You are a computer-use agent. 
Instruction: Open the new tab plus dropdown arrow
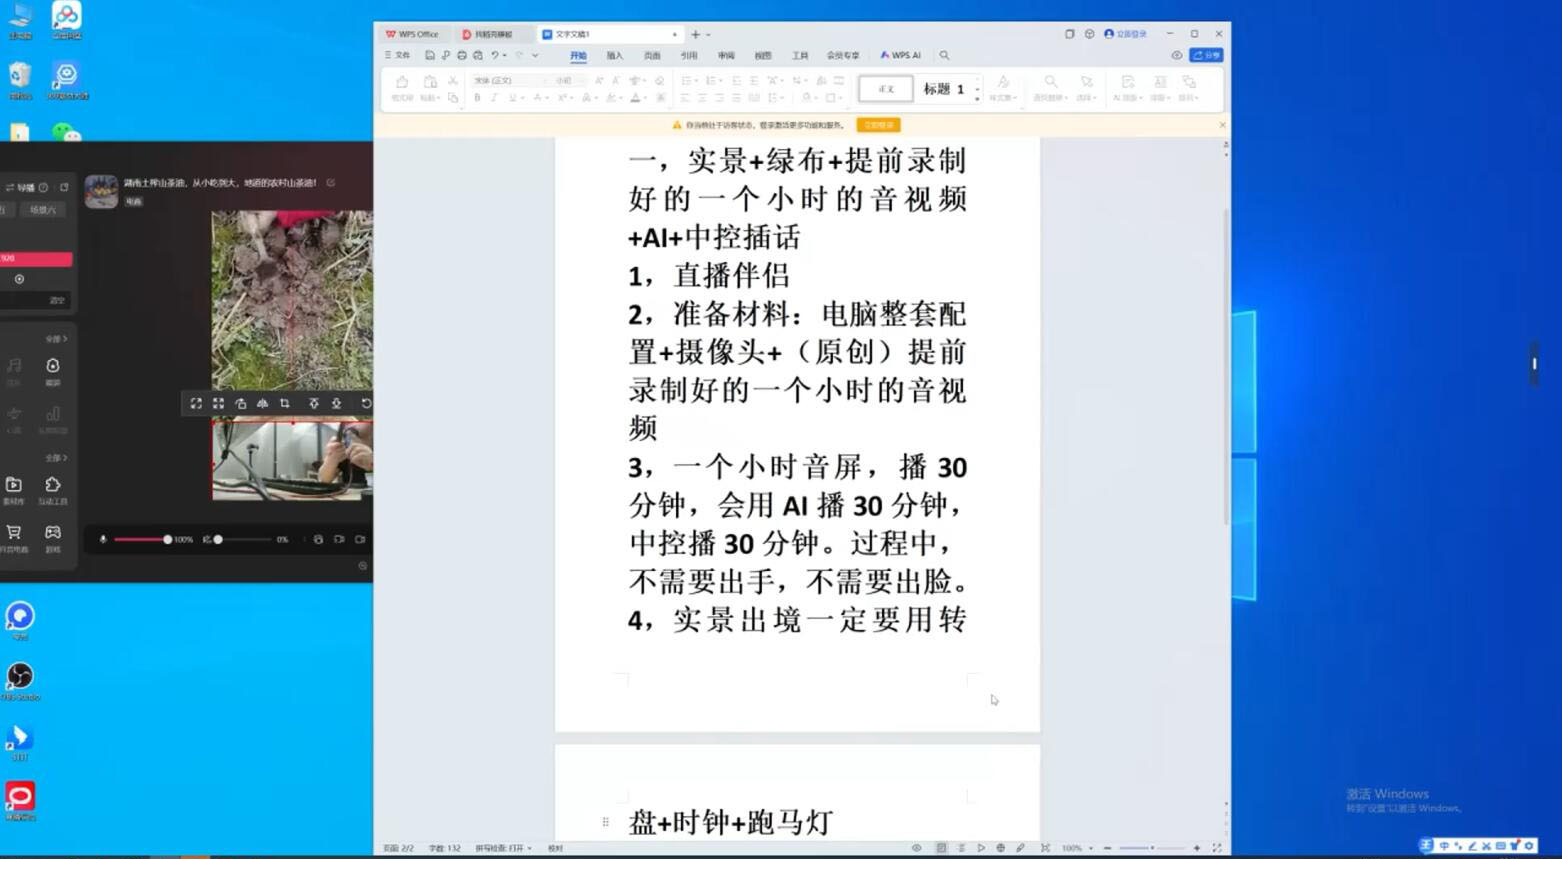click(708, 35)
